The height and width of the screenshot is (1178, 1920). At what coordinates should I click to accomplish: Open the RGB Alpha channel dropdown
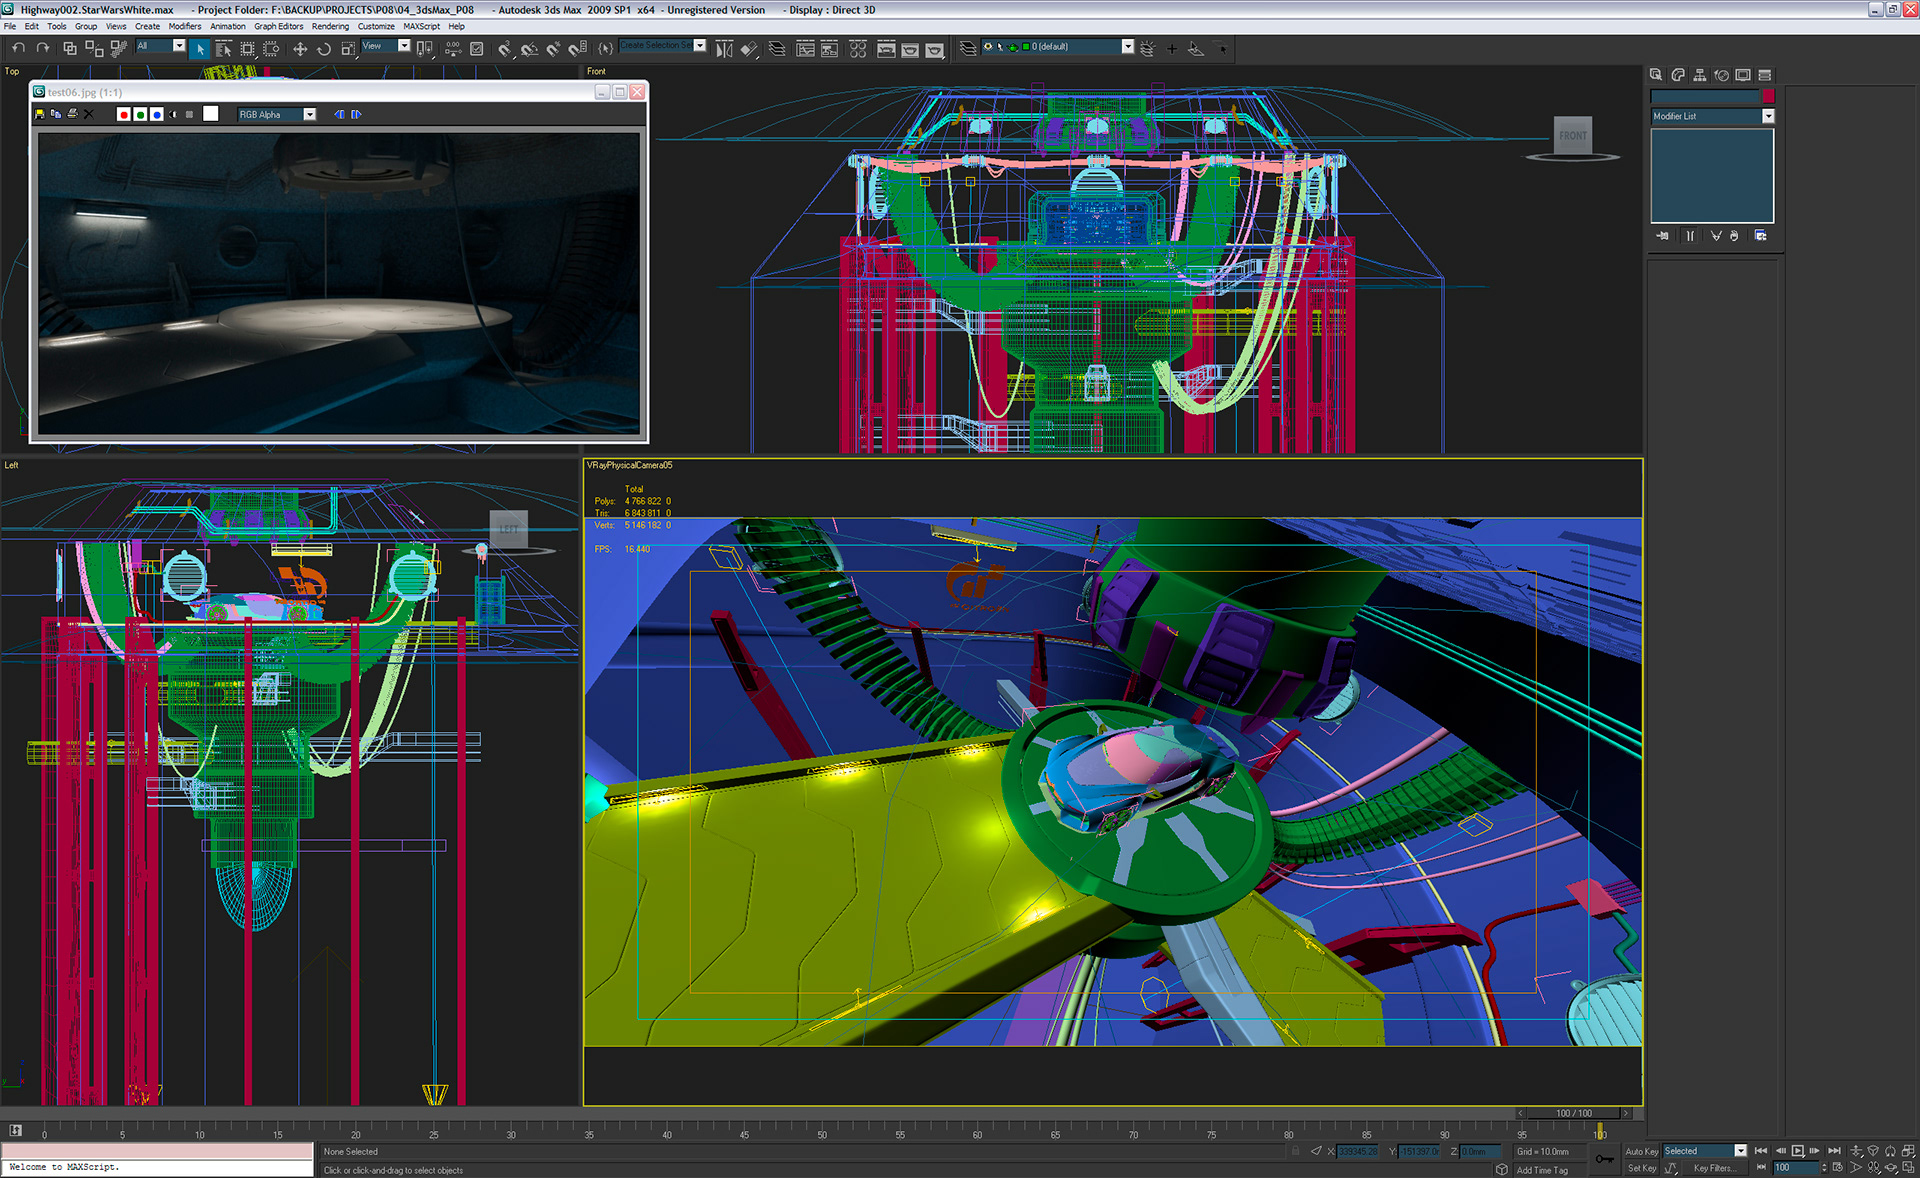pyautogui.click(x=309, y=114)
